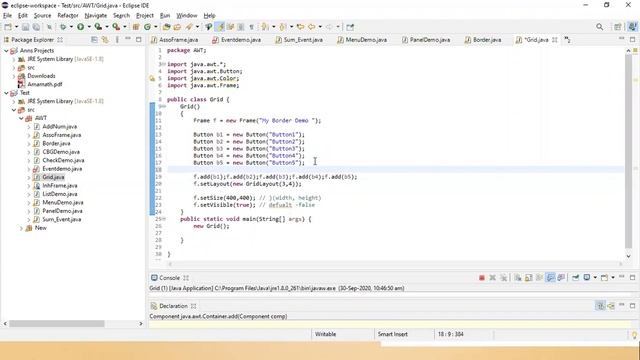Expand the New package node
The width and height of the screenshot is (640, 360).
(x=21, y=228)
